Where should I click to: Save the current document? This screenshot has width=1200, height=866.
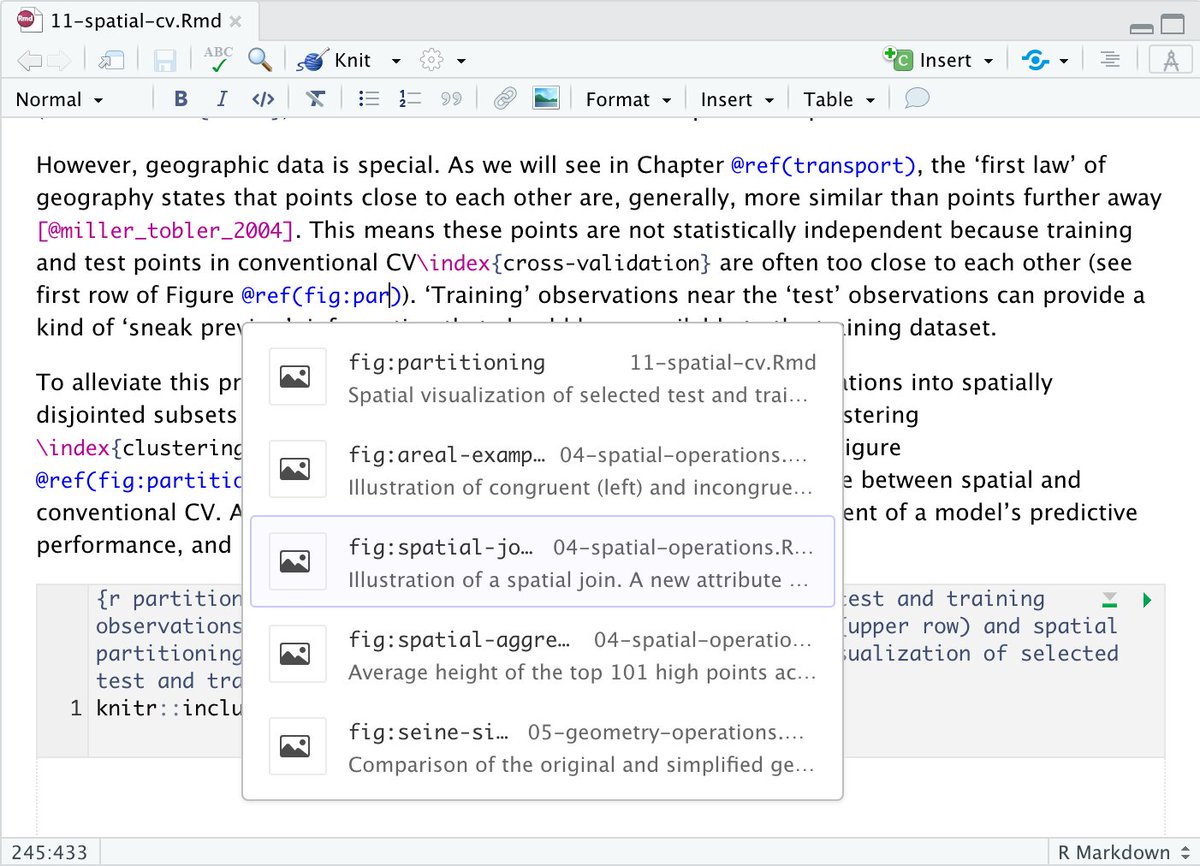tap(165, 60)
